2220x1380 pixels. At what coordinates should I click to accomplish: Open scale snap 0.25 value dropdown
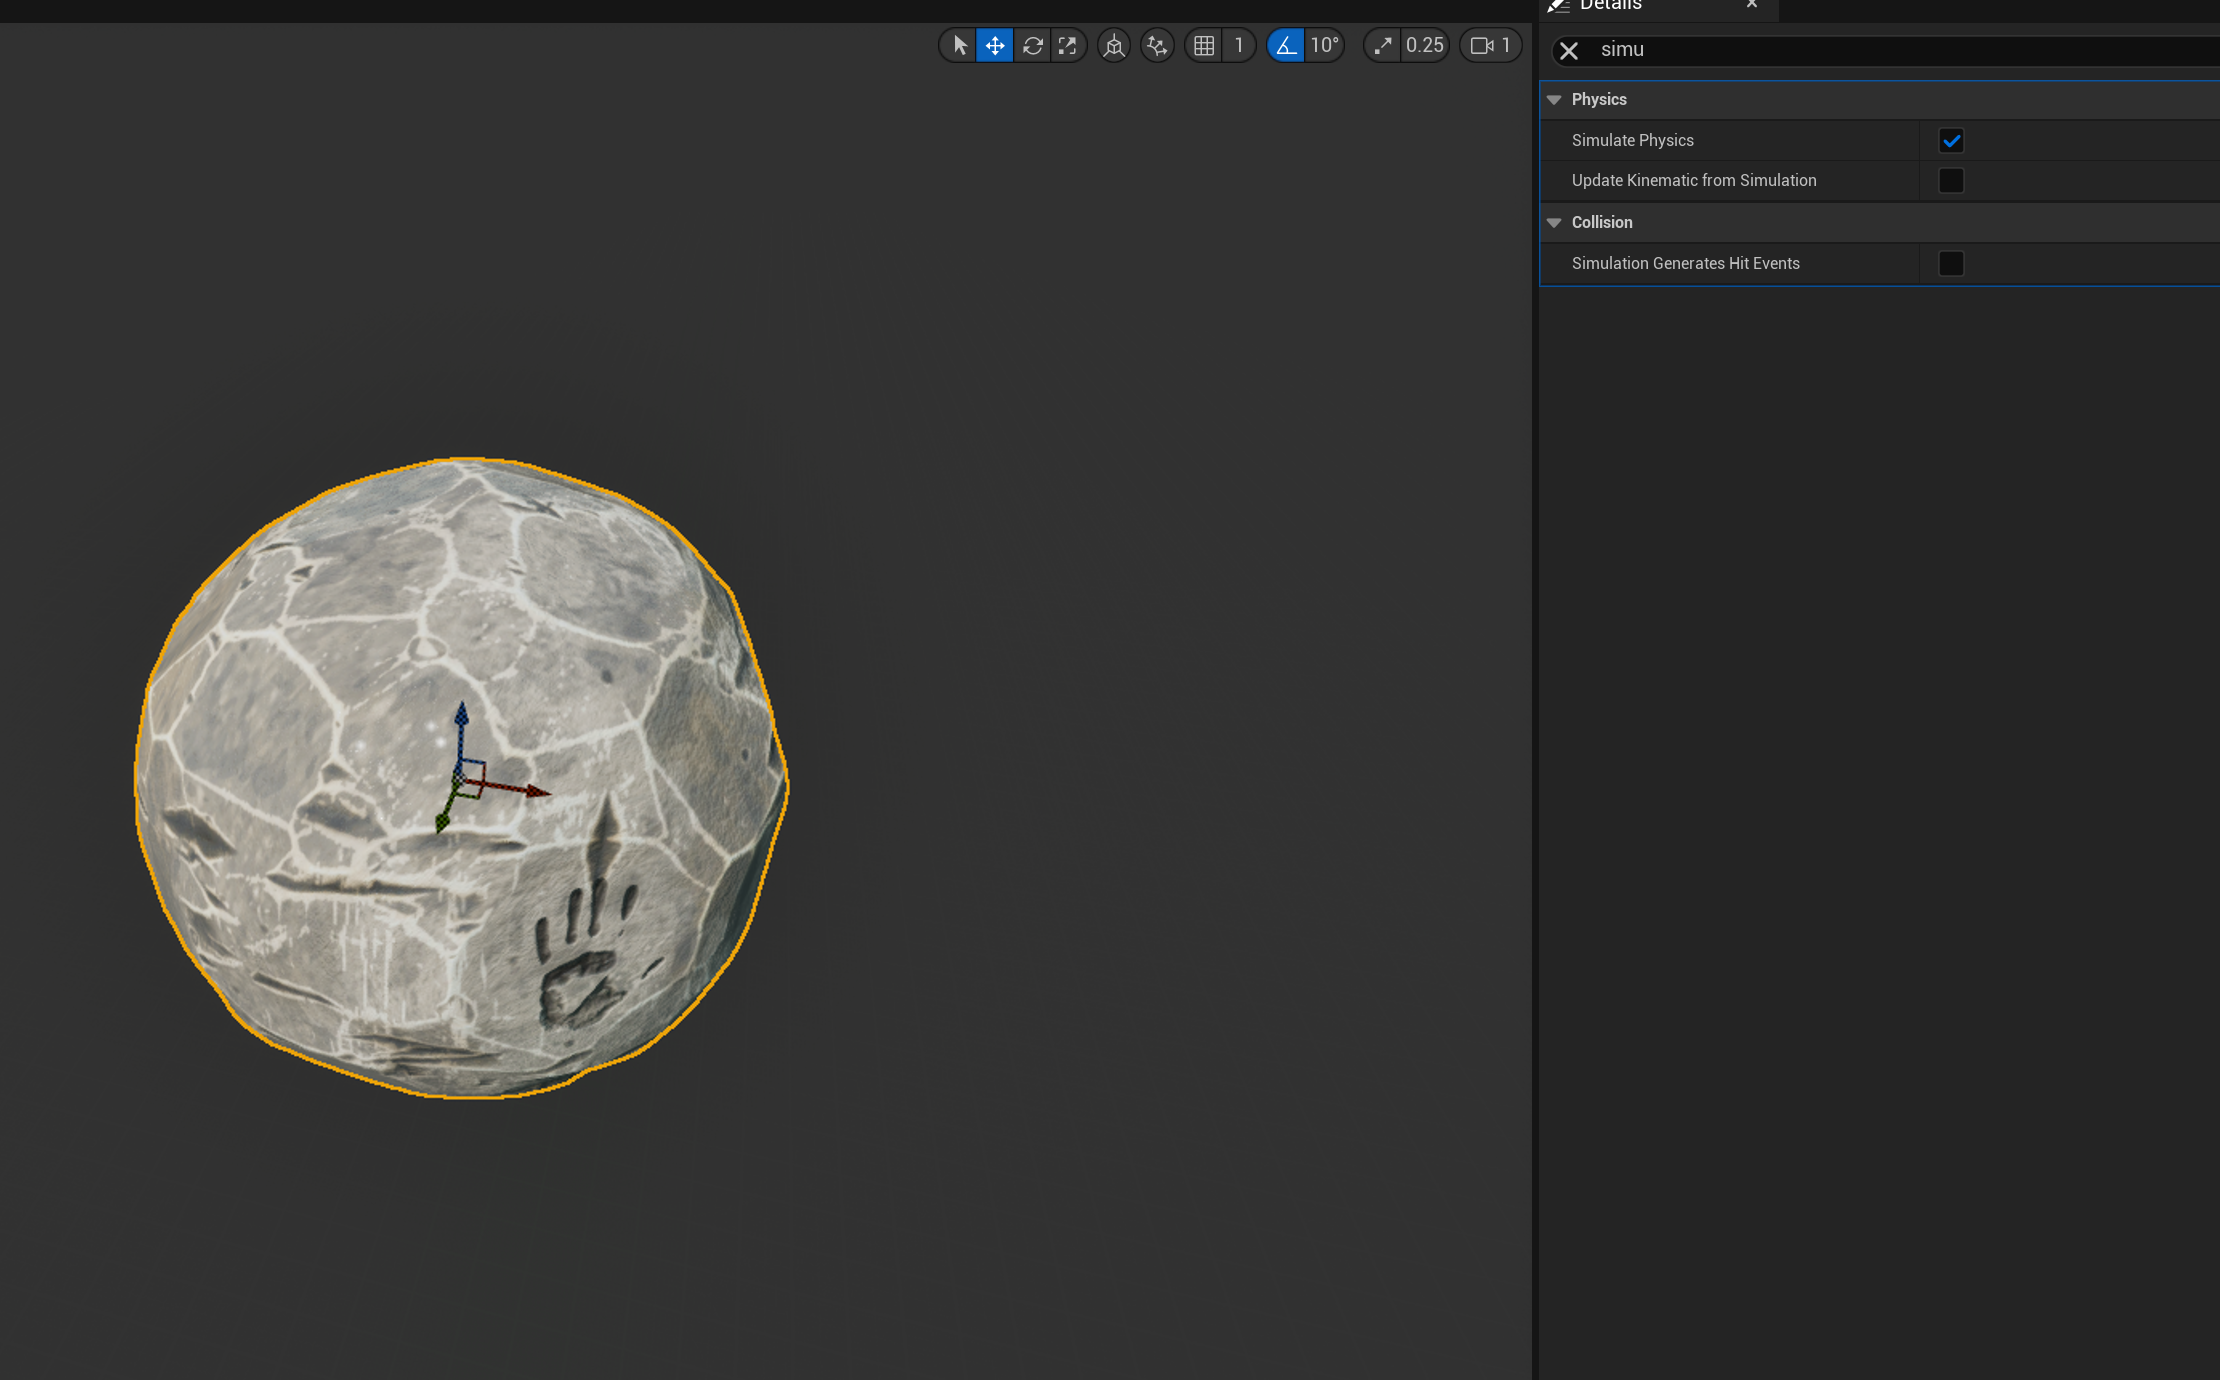pos(1424,46)
